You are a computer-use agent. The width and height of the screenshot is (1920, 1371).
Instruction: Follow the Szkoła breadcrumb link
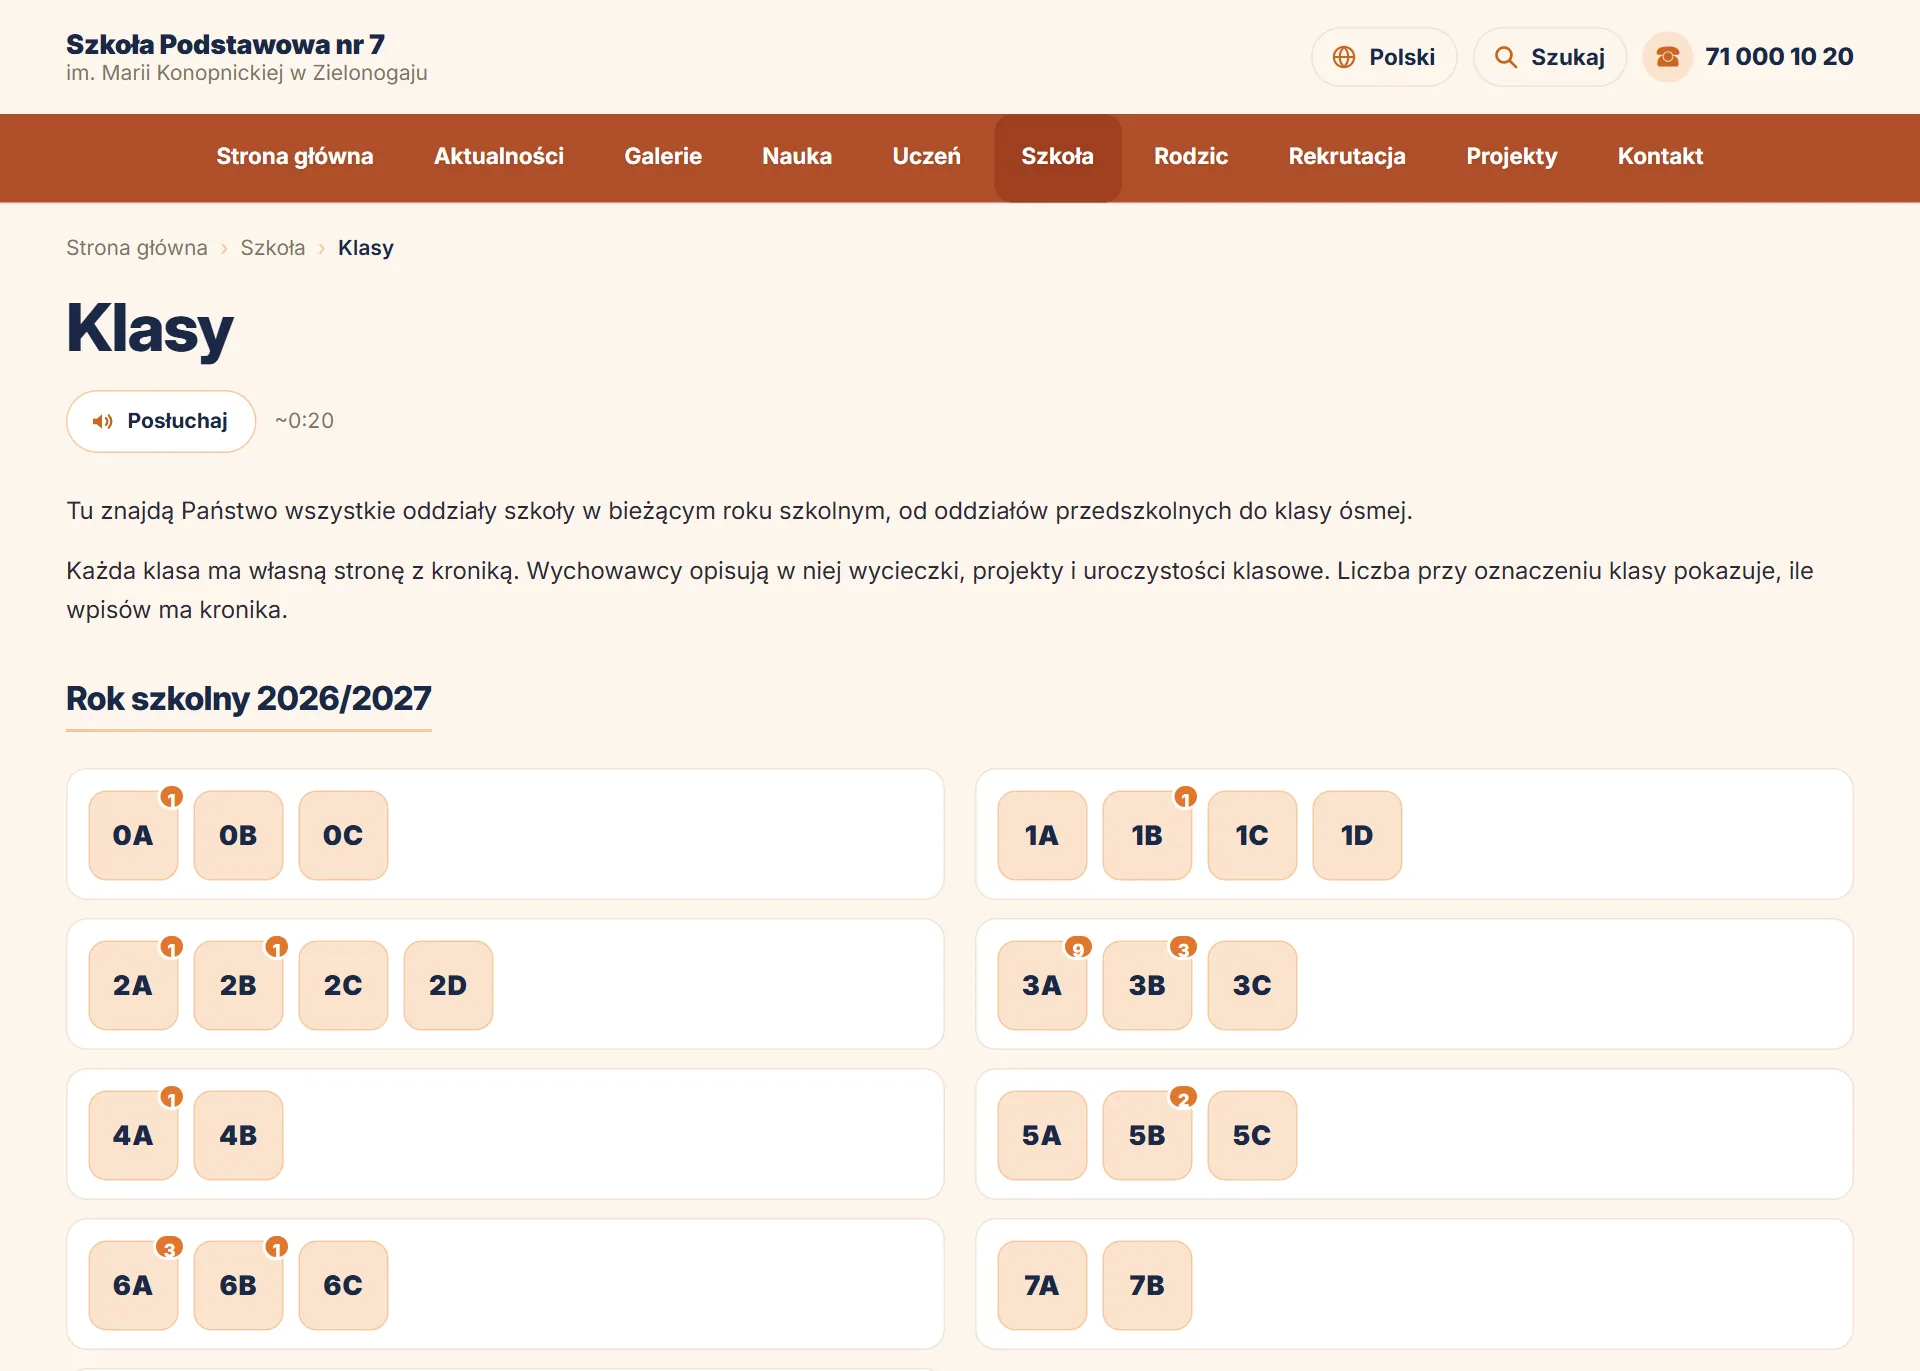273,248
